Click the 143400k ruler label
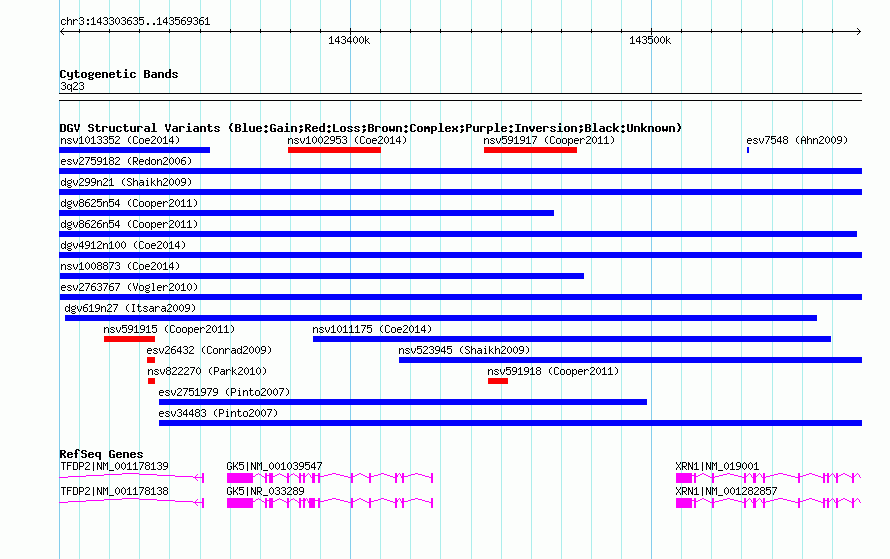Image resolution: width=890 pixels, height=559 pixels. [349, 41]
